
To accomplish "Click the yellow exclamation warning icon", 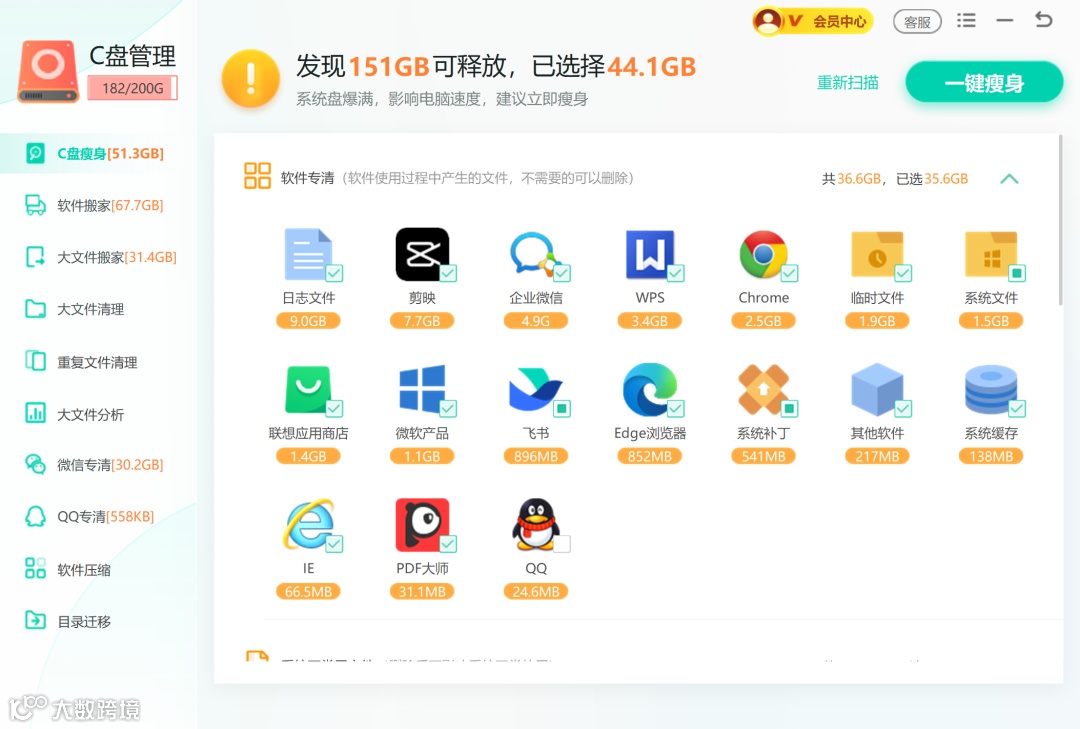I will click(250, 78).
